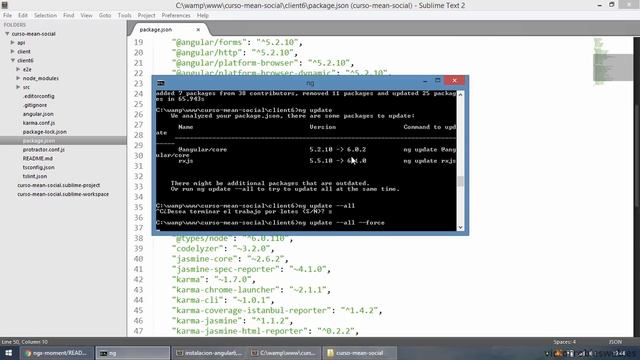The width and height of the screenshot is (640, 360).
Task: Switch to Chrome ngx-moment README taskbar item
Action: tap(57, 353)
